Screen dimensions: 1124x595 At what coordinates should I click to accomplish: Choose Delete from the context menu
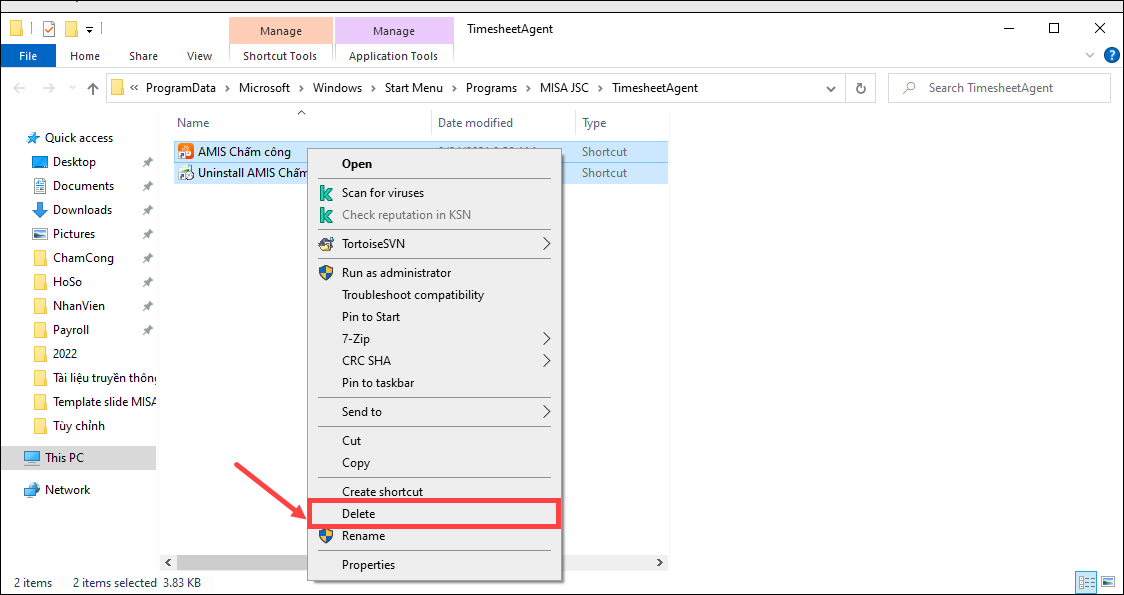click(359, 514)
